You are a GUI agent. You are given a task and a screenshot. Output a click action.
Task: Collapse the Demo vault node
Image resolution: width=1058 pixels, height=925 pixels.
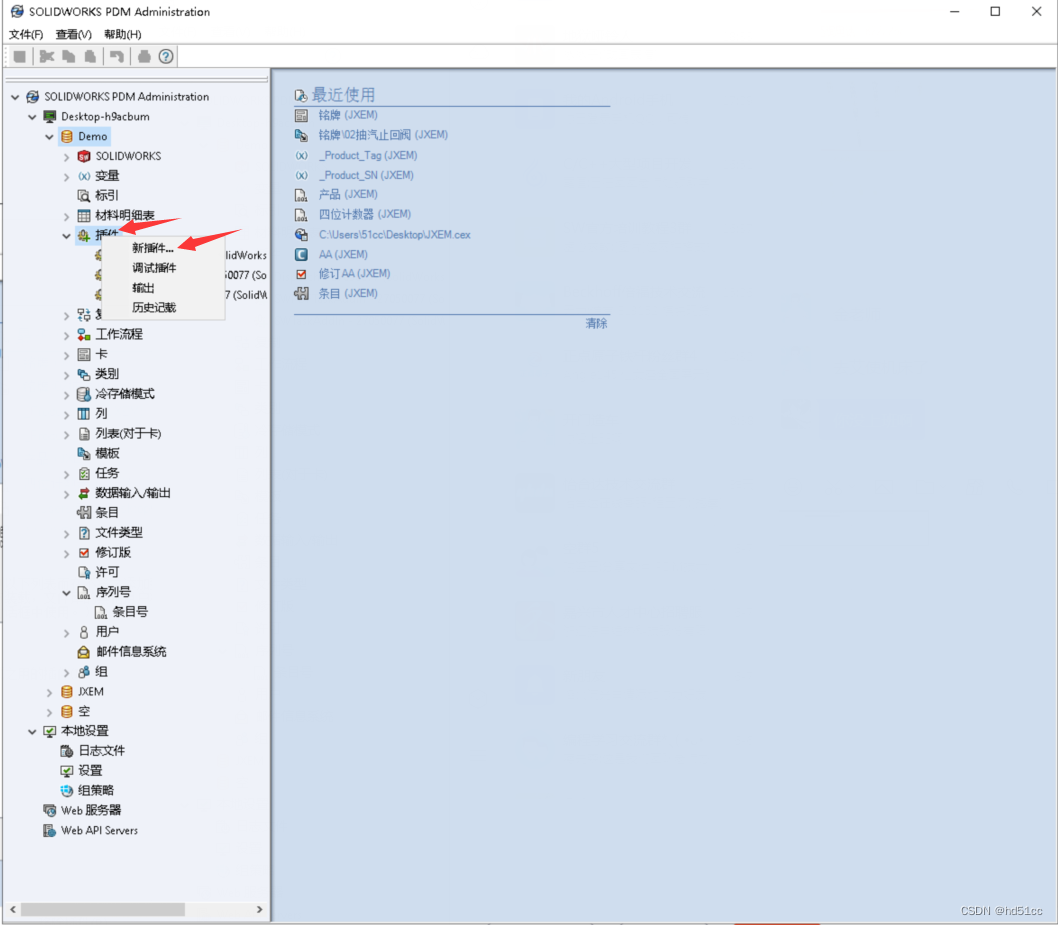(x=49, y=136)
